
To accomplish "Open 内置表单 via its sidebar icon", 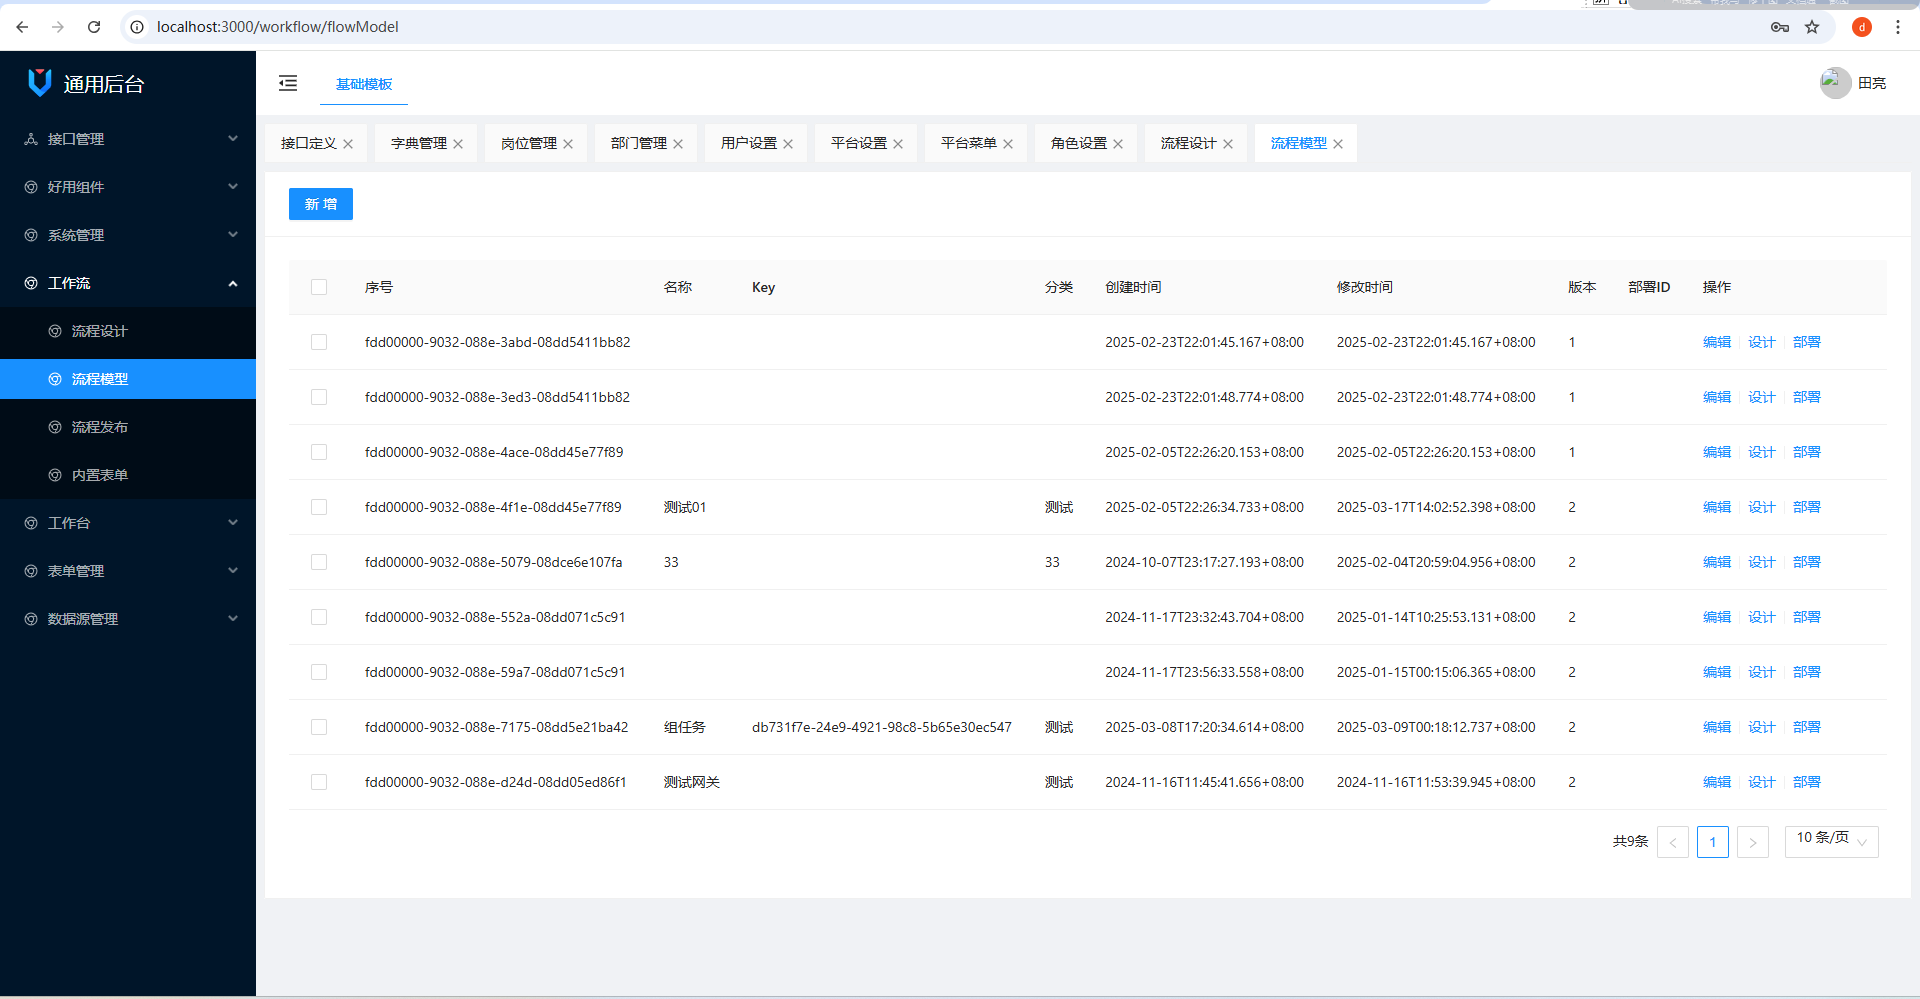I will tap(56, 475).
